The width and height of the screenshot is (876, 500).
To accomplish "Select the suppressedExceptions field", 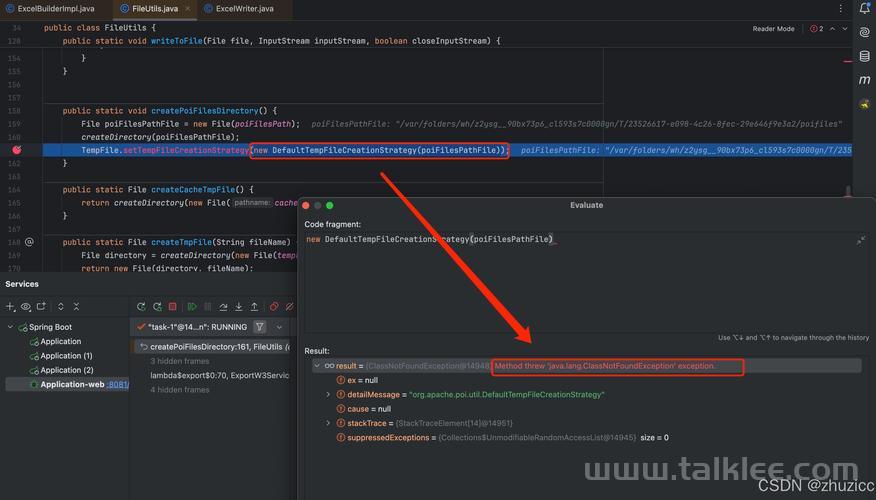I will 502,437.
